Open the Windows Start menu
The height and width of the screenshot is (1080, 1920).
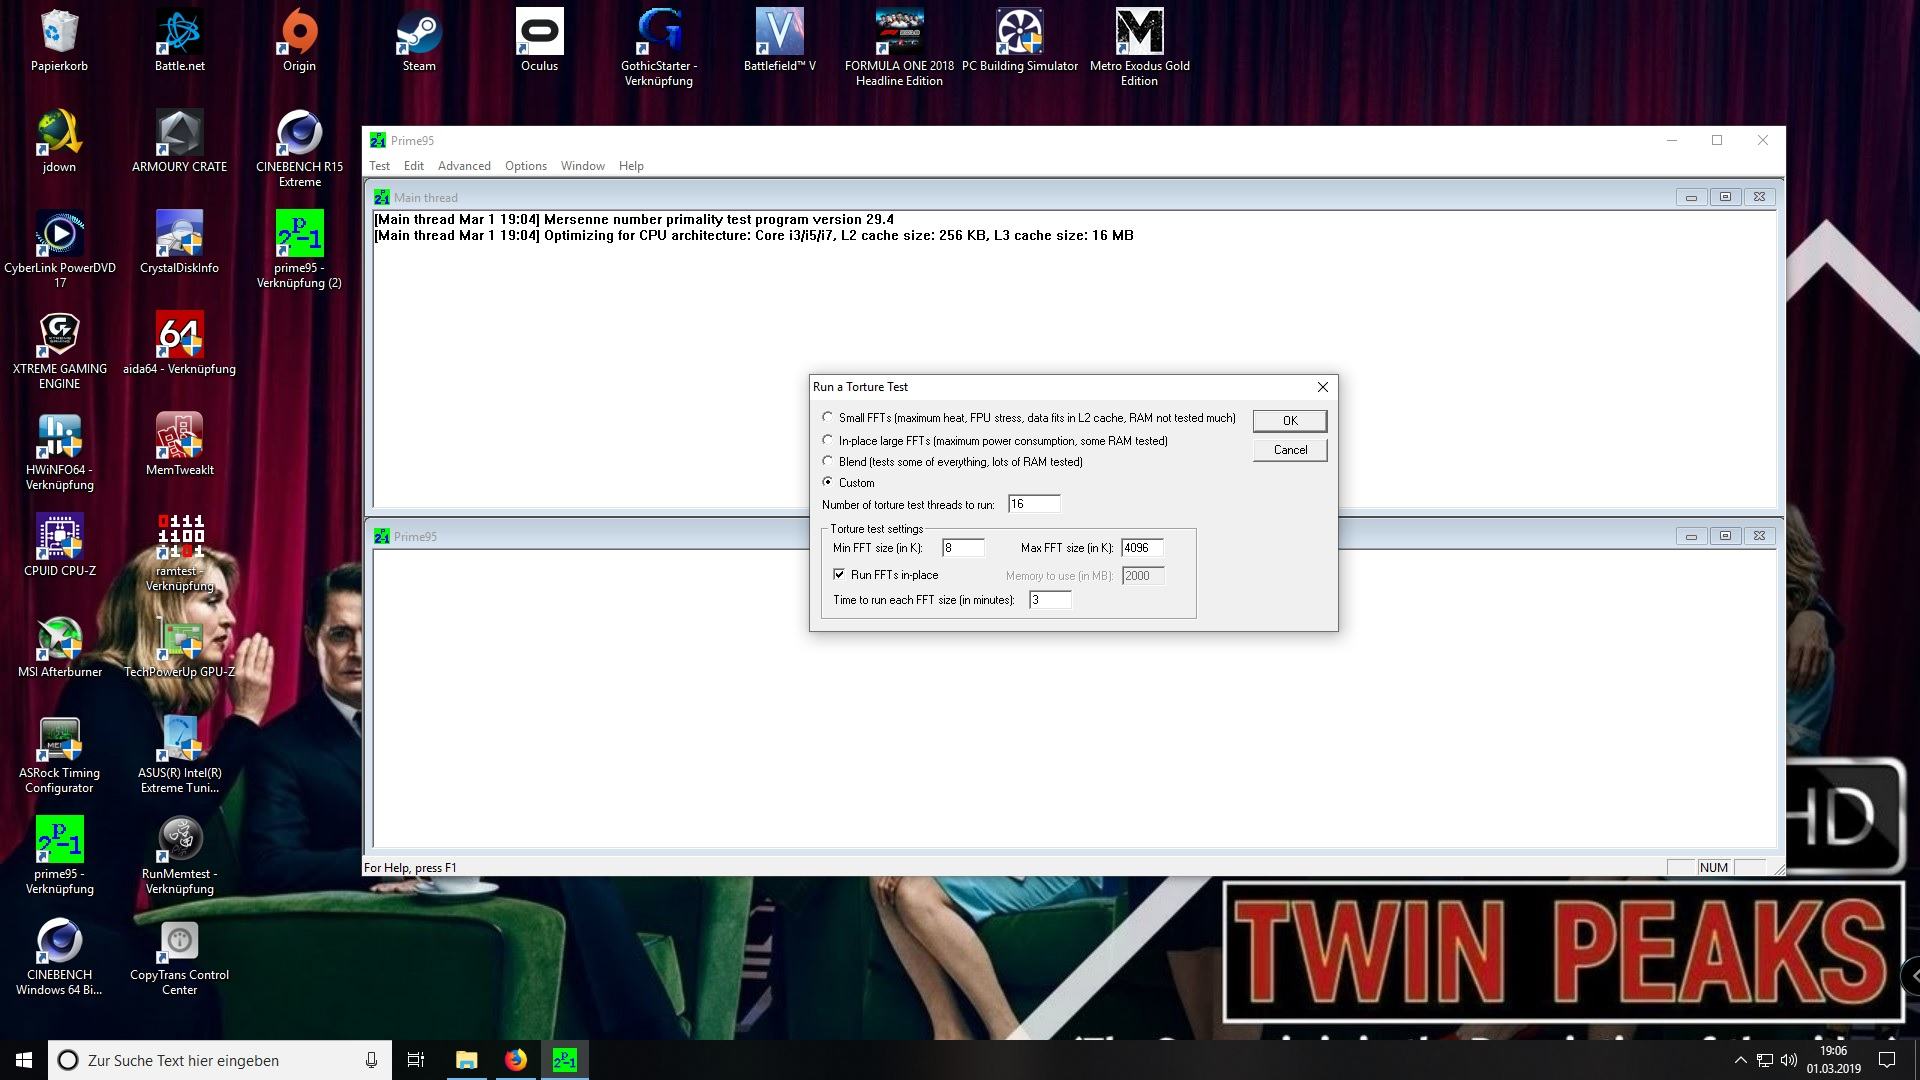(x=24, y=1060)
